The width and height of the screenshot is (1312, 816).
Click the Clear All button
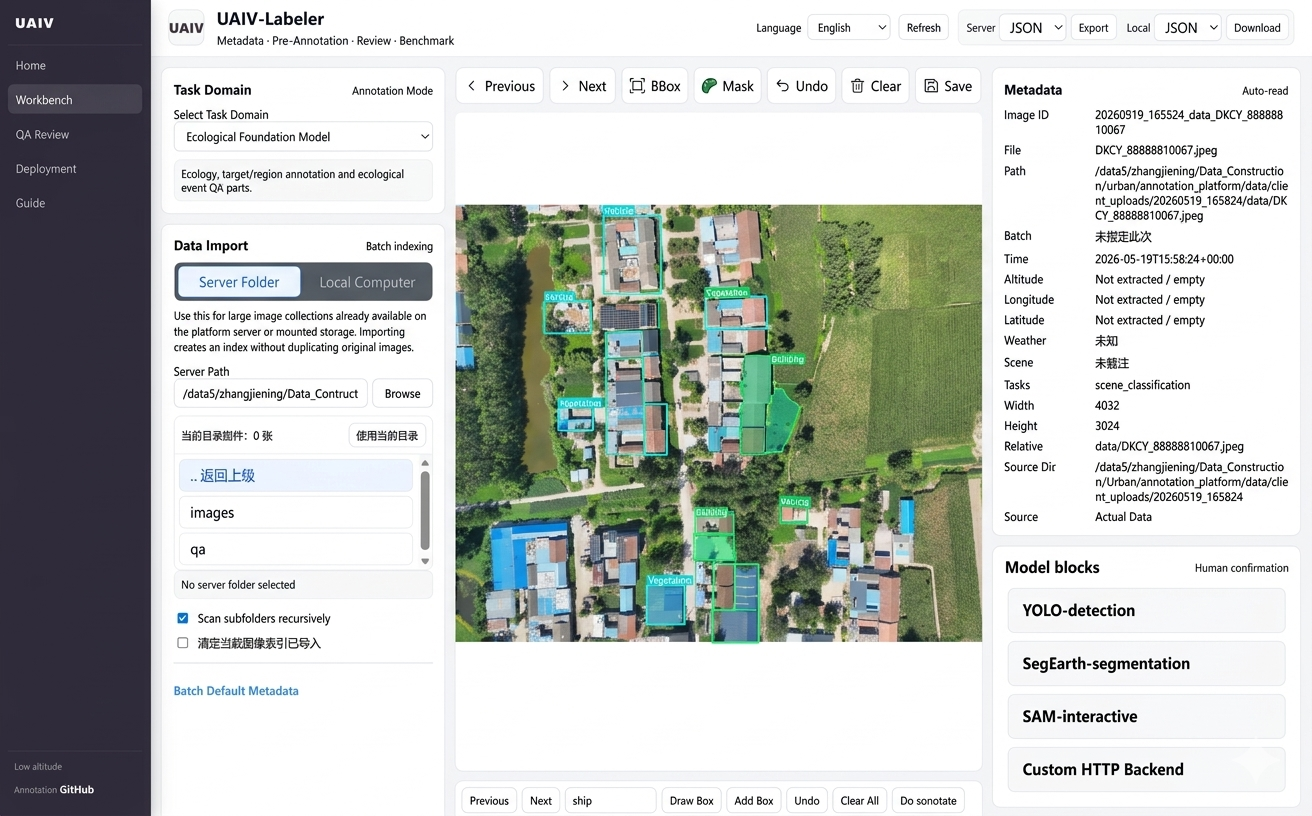(x=859, y=800)
